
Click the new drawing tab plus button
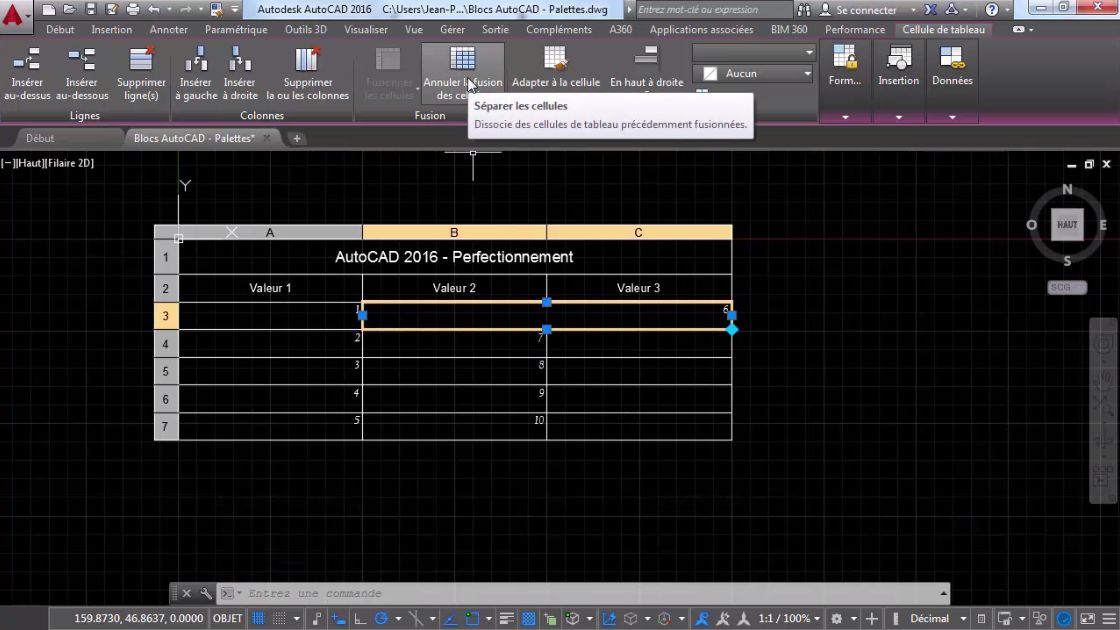tap(297, 138)
